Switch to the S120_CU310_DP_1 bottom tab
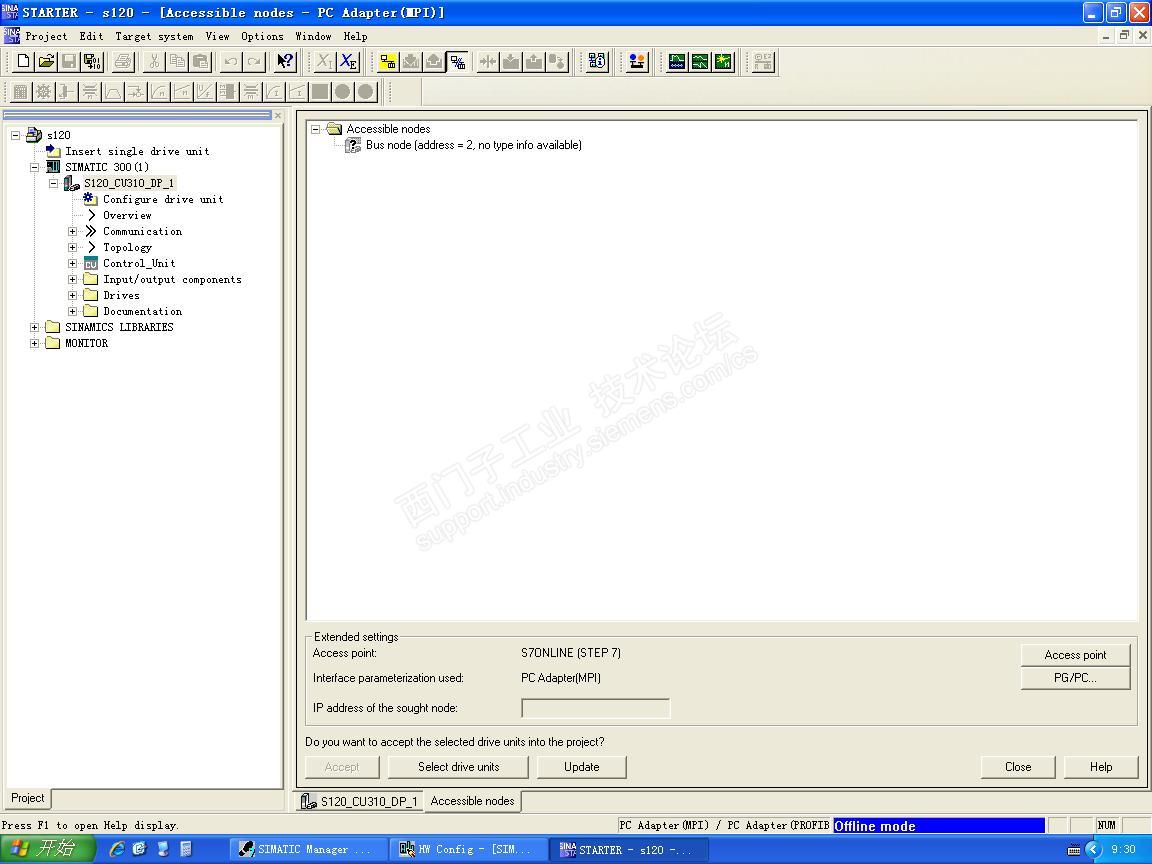1152x864 pixels. (359, 802)
